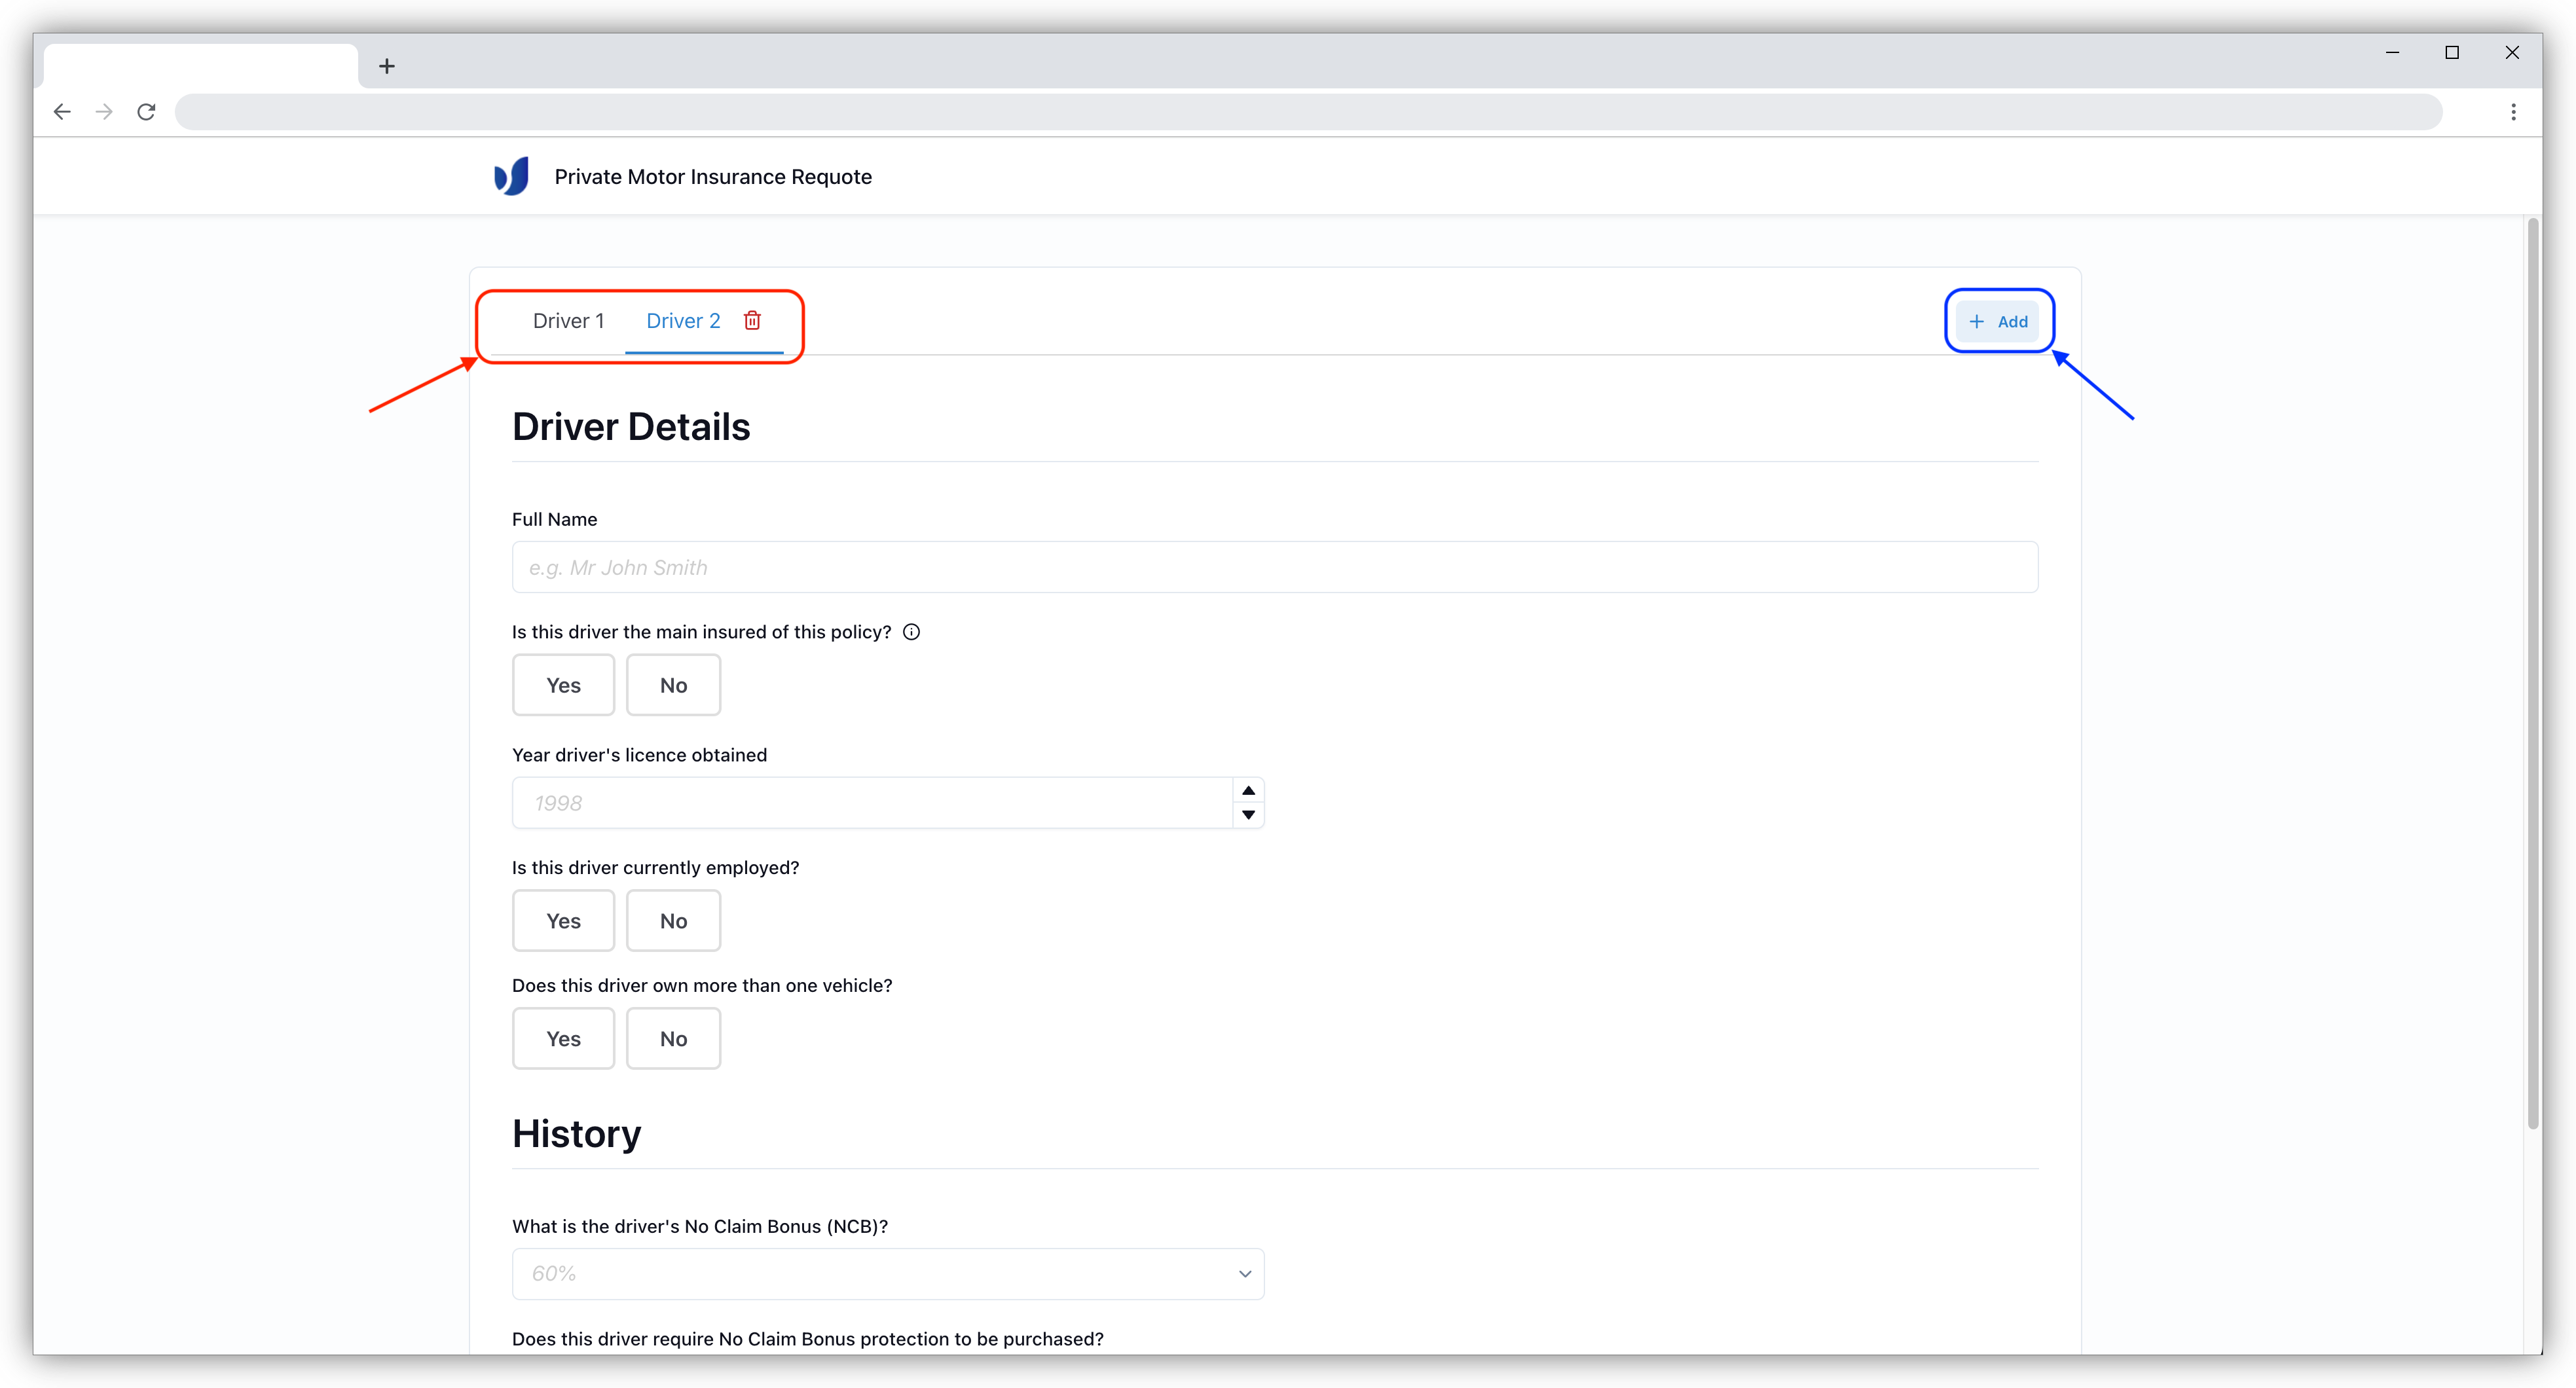Open a new browser tab
This screenshot has width=2576, height=1388.
pos(387,65)
